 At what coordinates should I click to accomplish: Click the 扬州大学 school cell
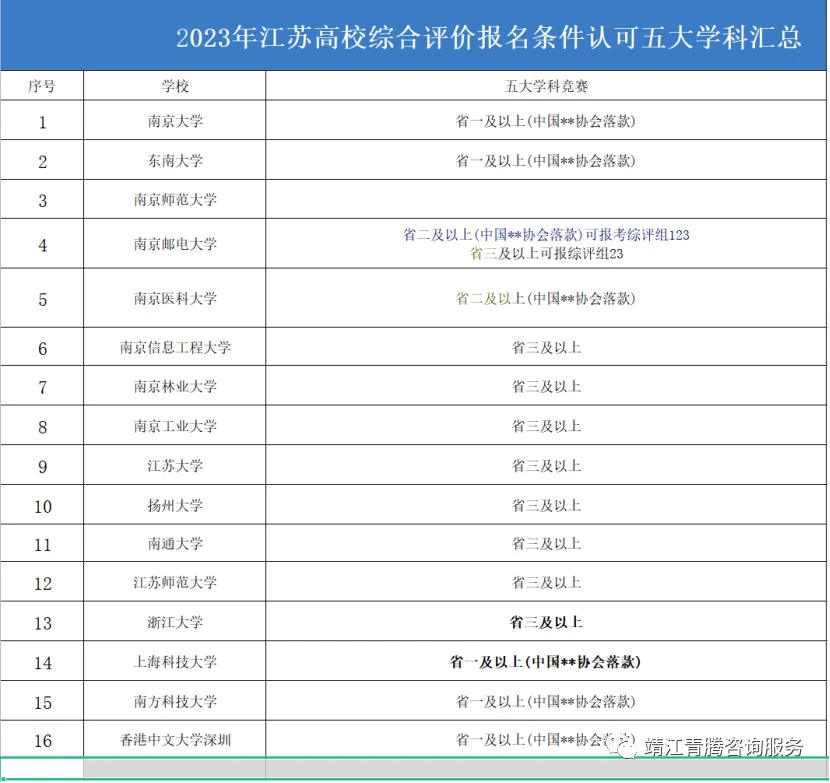coord(175,506)
